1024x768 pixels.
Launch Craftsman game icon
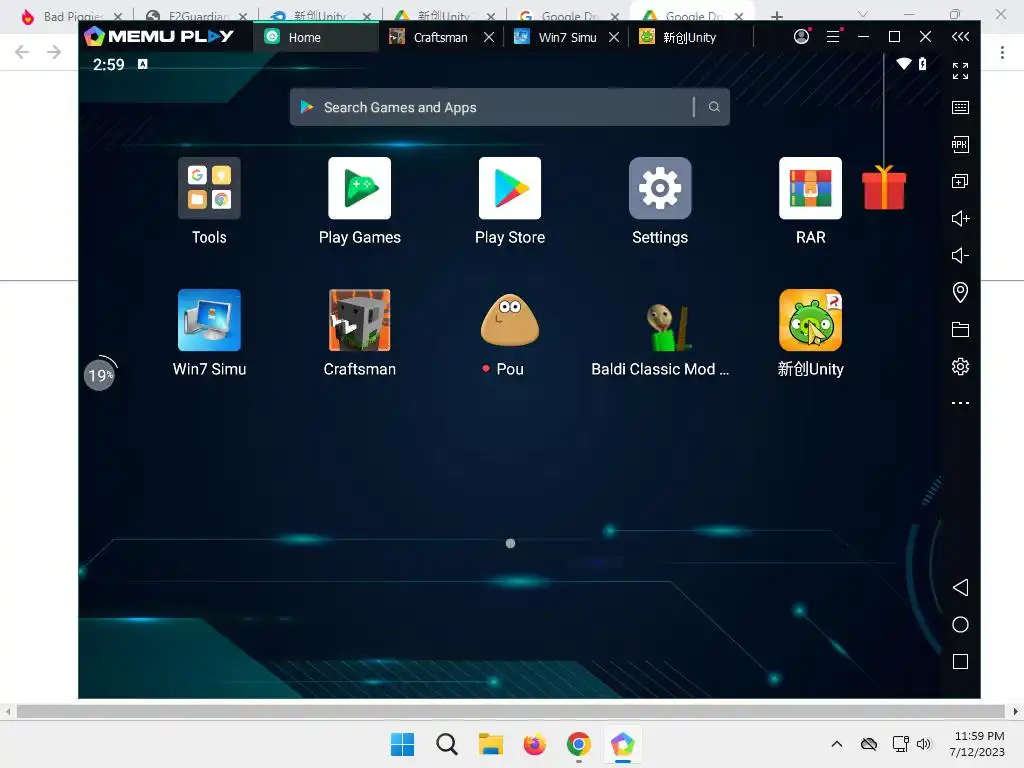pos(359,320)
